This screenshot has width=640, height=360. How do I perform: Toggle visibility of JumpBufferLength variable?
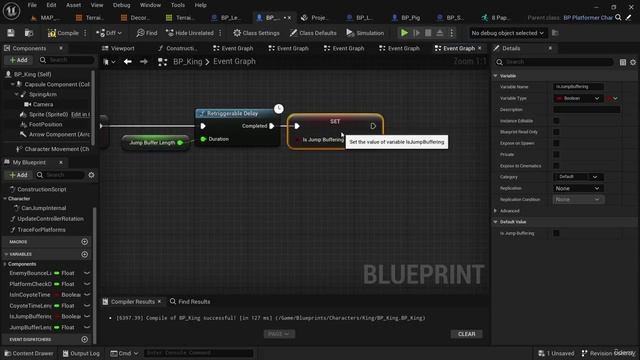tap(87, 327)
